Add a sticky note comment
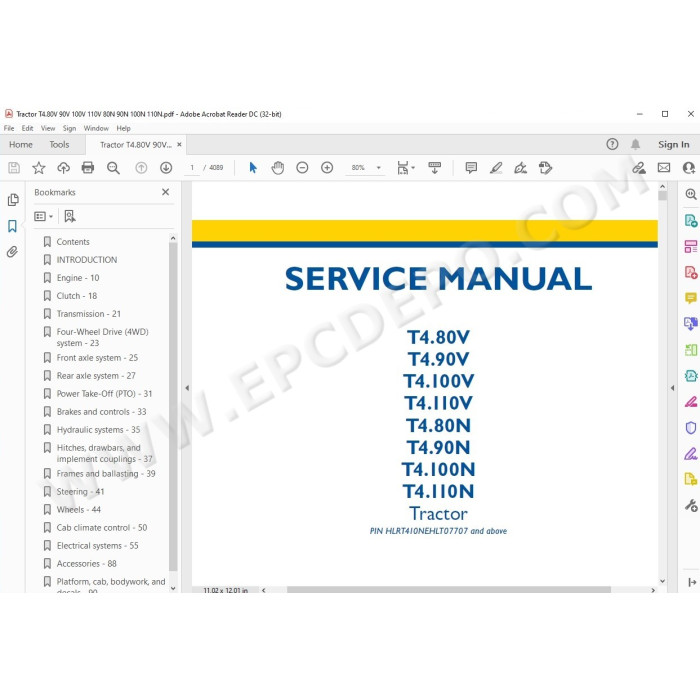700x700 pixels. tap(471, 168)
